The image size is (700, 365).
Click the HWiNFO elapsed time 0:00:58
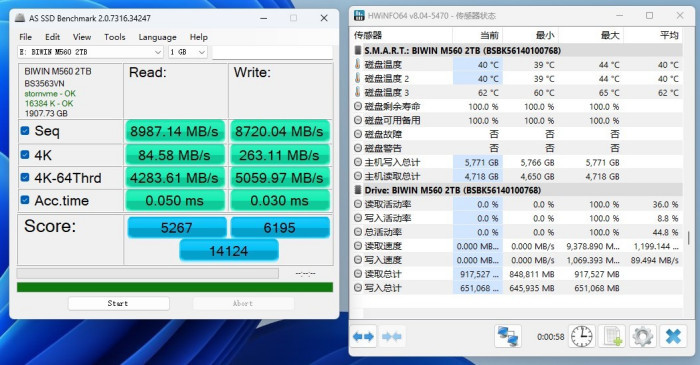point(550,337)
